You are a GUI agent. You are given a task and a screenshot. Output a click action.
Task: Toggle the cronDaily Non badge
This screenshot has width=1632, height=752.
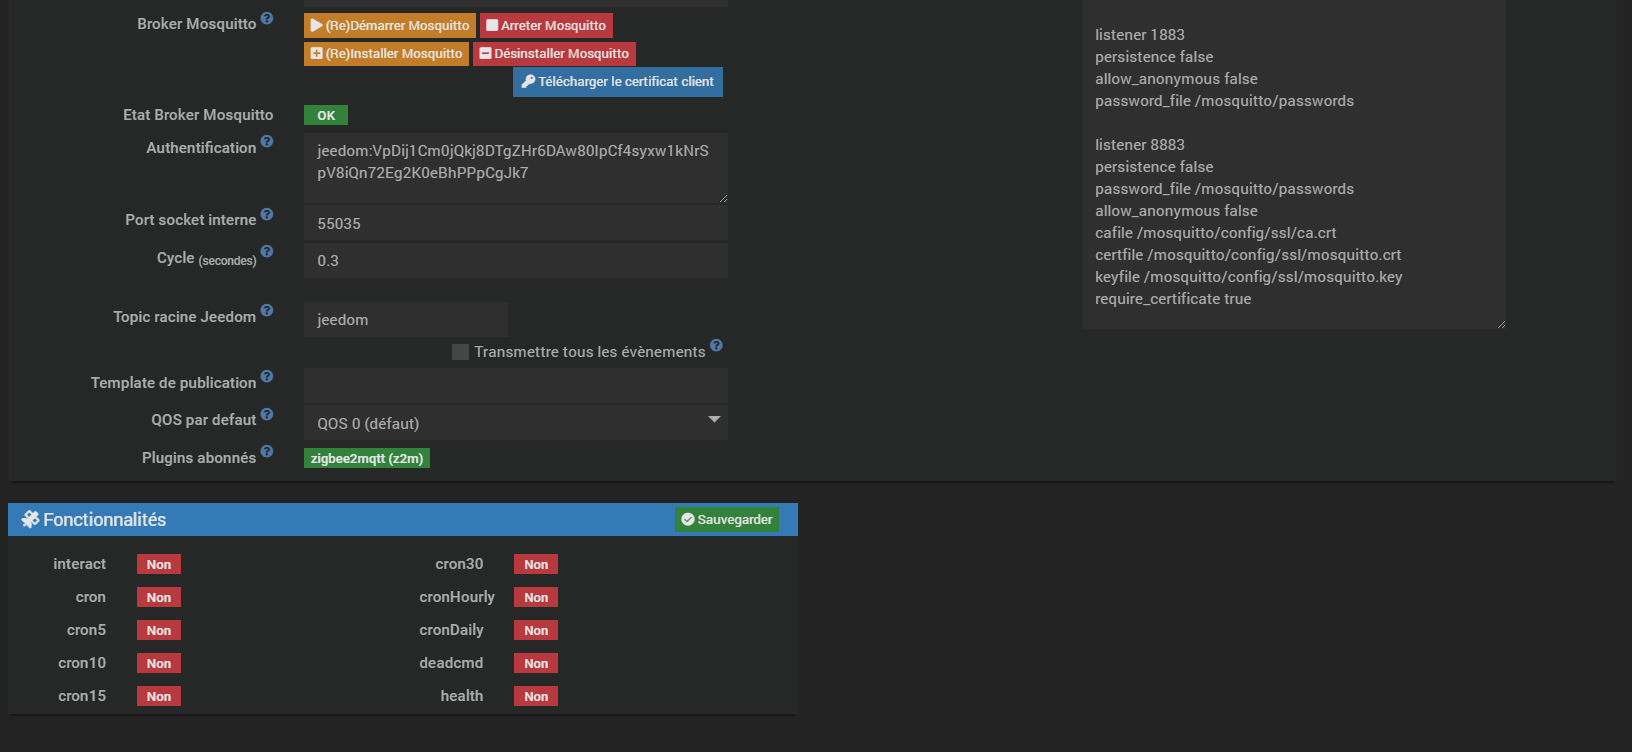point(536,631)
